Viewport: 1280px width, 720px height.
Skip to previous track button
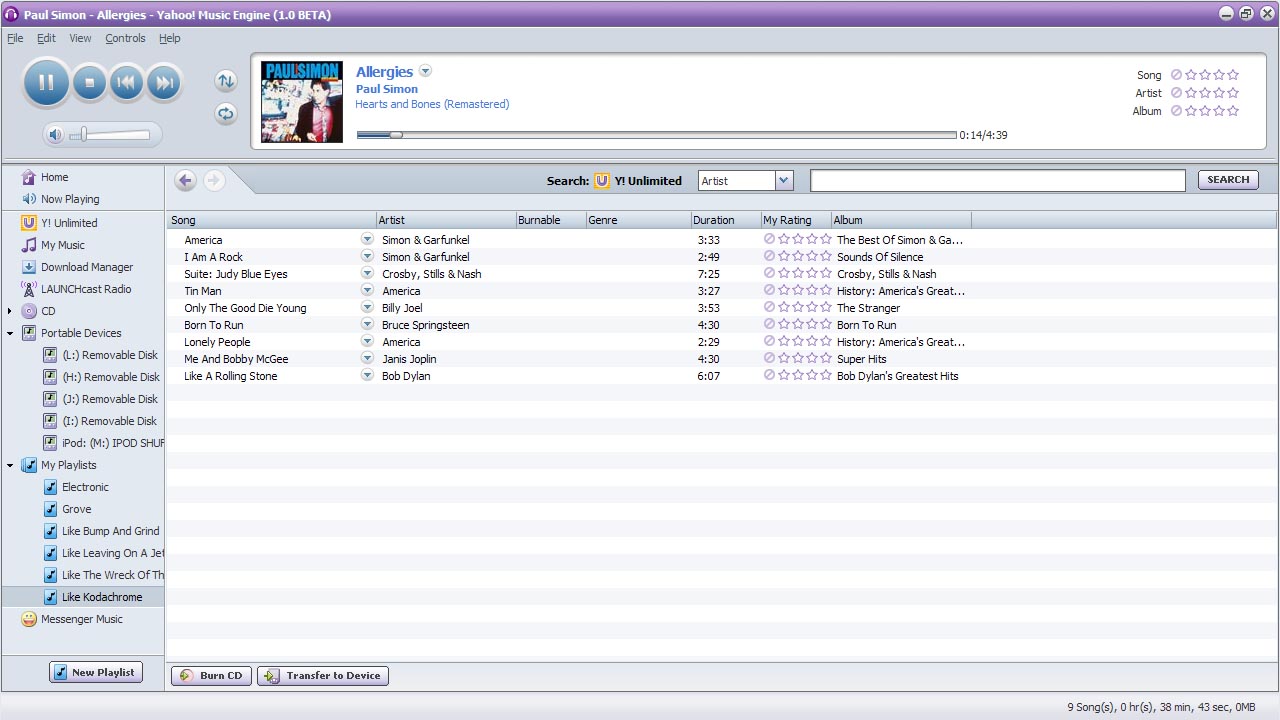click(x=126, y=83)
